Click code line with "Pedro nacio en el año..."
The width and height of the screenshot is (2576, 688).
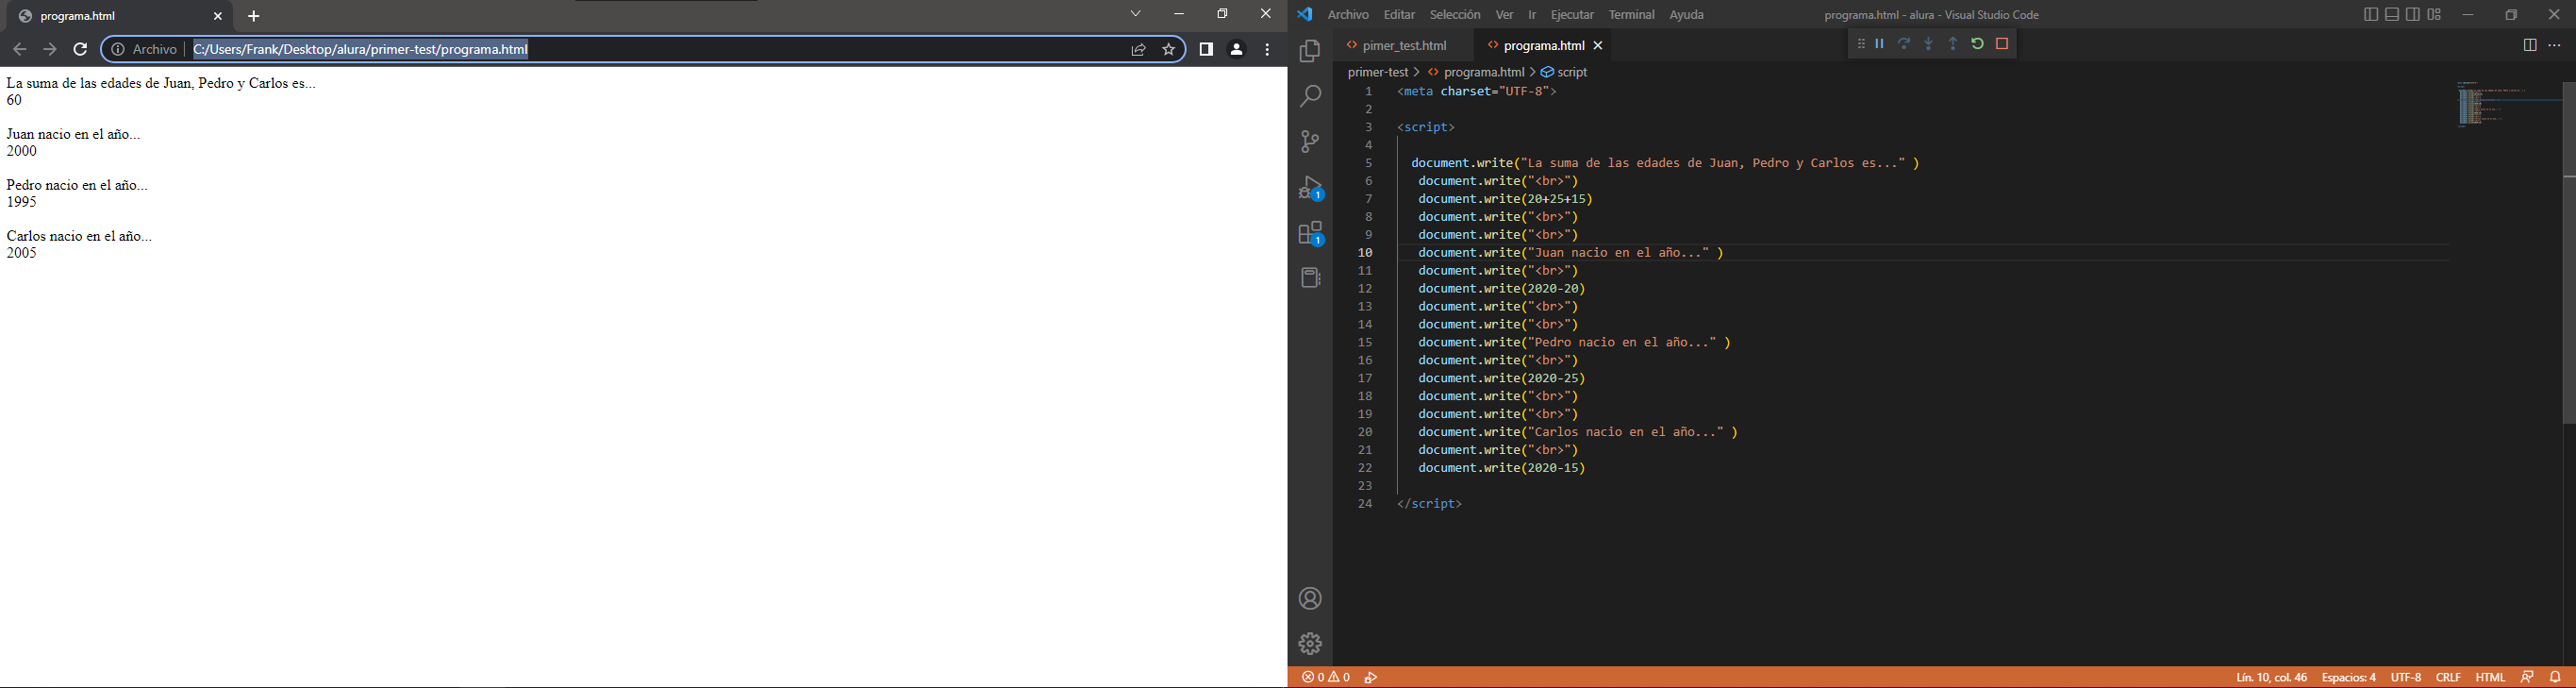click(1574, 342)
